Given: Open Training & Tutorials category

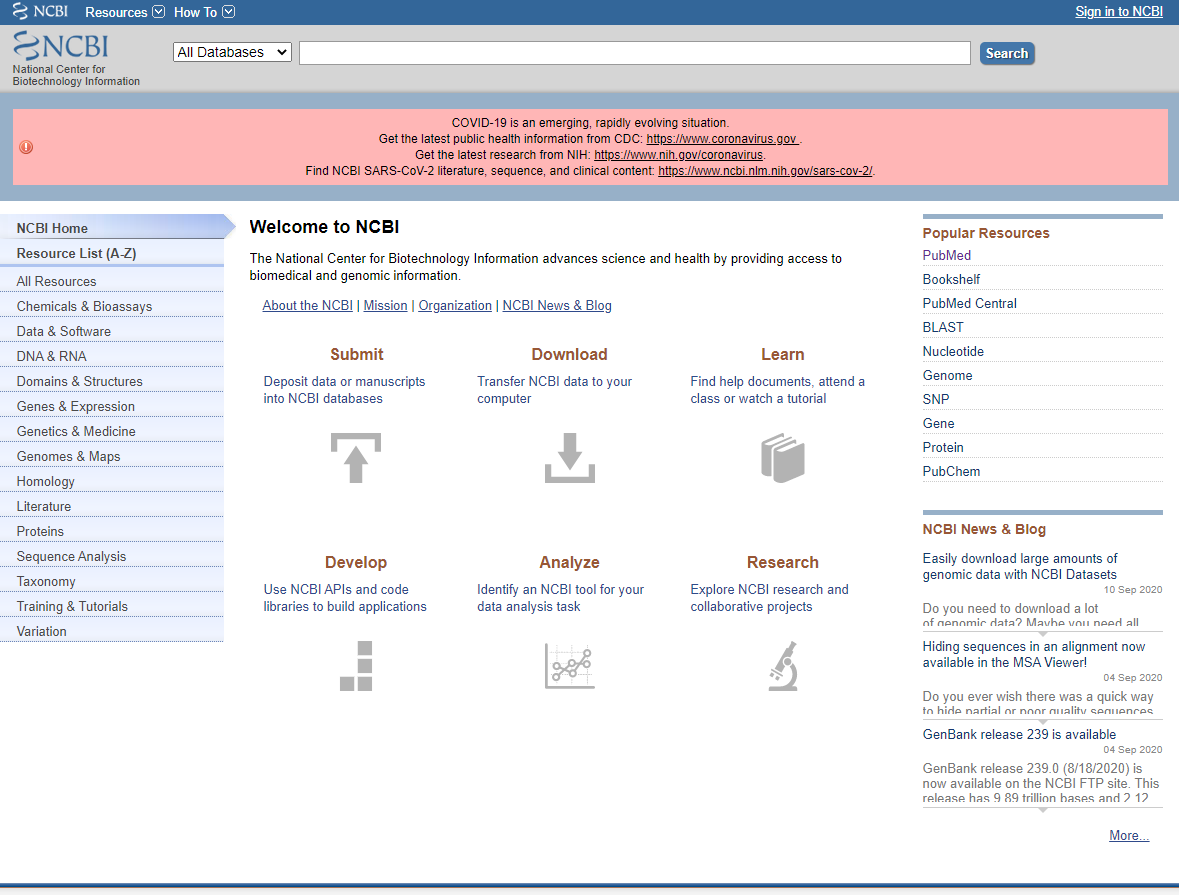Looking at the screenshot, I should (x=112, y=606).
